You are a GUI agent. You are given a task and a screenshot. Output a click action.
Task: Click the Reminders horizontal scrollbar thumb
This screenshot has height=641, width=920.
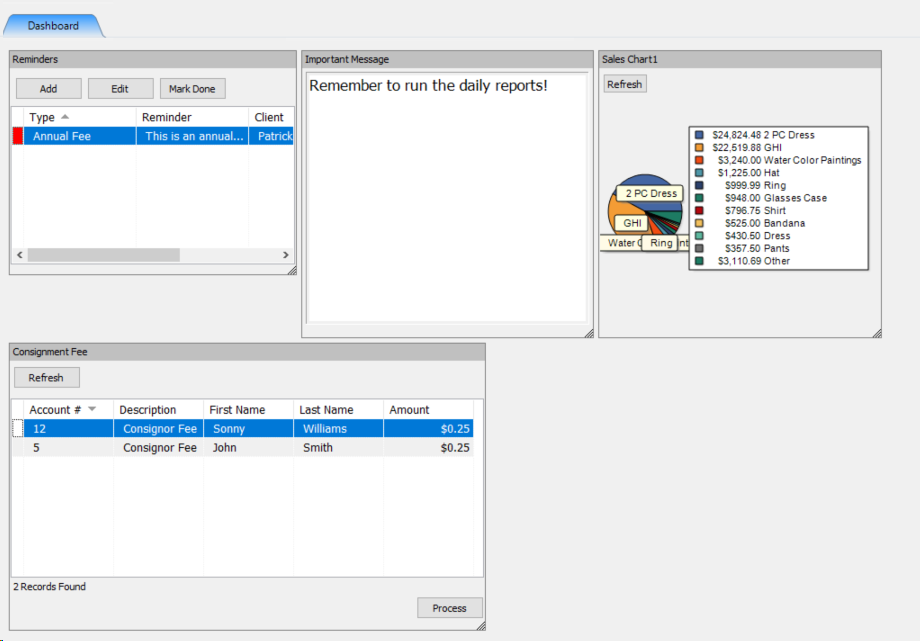click(103, 255)
